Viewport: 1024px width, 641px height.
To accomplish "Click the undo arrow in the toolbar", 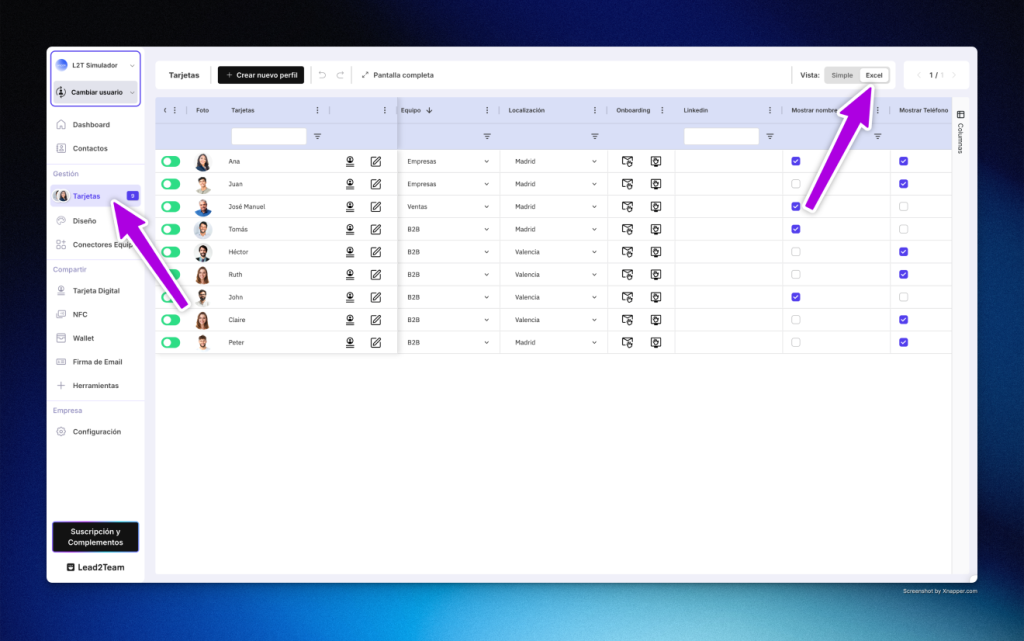I will coord(322,75).
